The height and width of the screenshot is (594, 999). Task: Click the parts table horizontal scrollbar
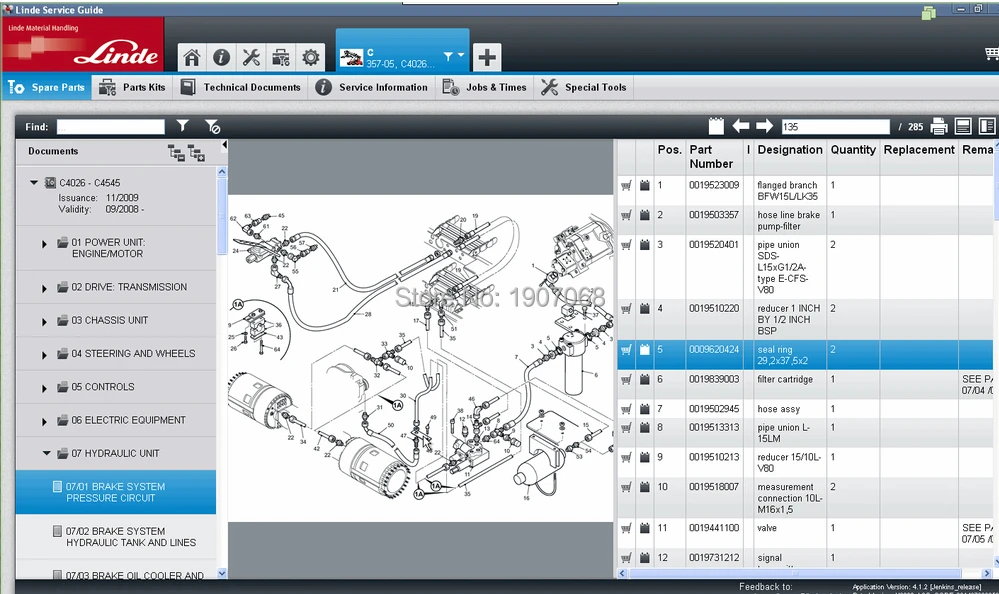(805, 574)
